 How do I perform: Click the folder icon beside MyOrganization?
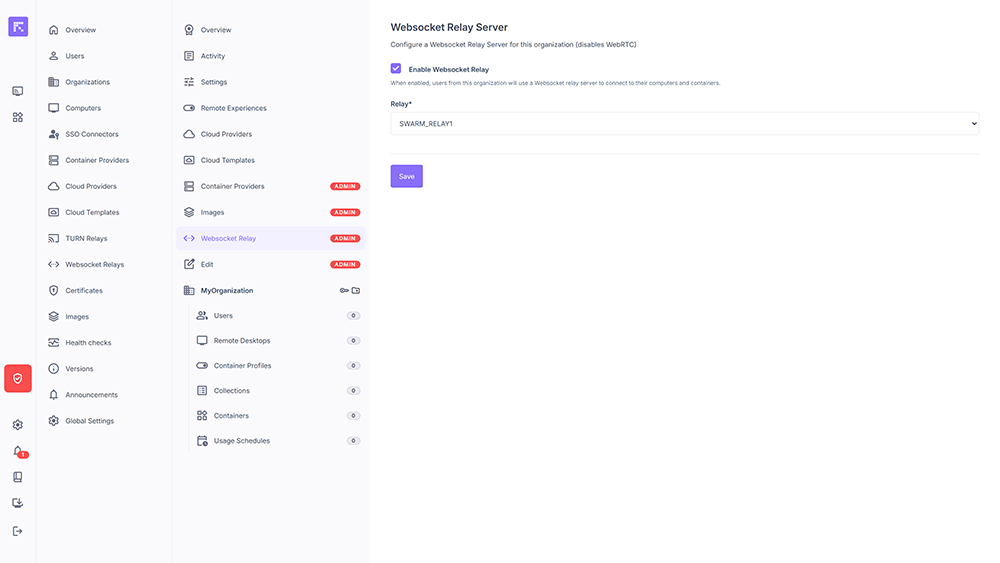coord(356,291)
